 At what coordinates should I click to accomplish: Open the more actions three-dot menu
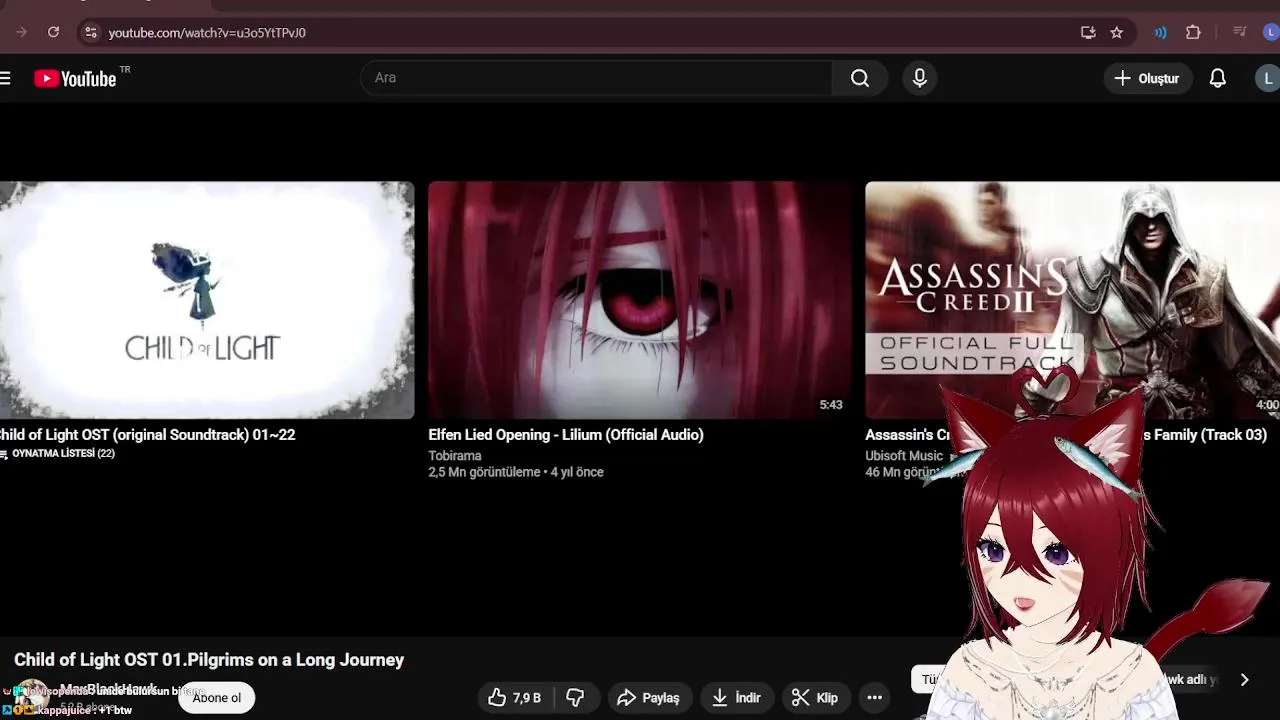pyautogui.click(x=875, y=698)
